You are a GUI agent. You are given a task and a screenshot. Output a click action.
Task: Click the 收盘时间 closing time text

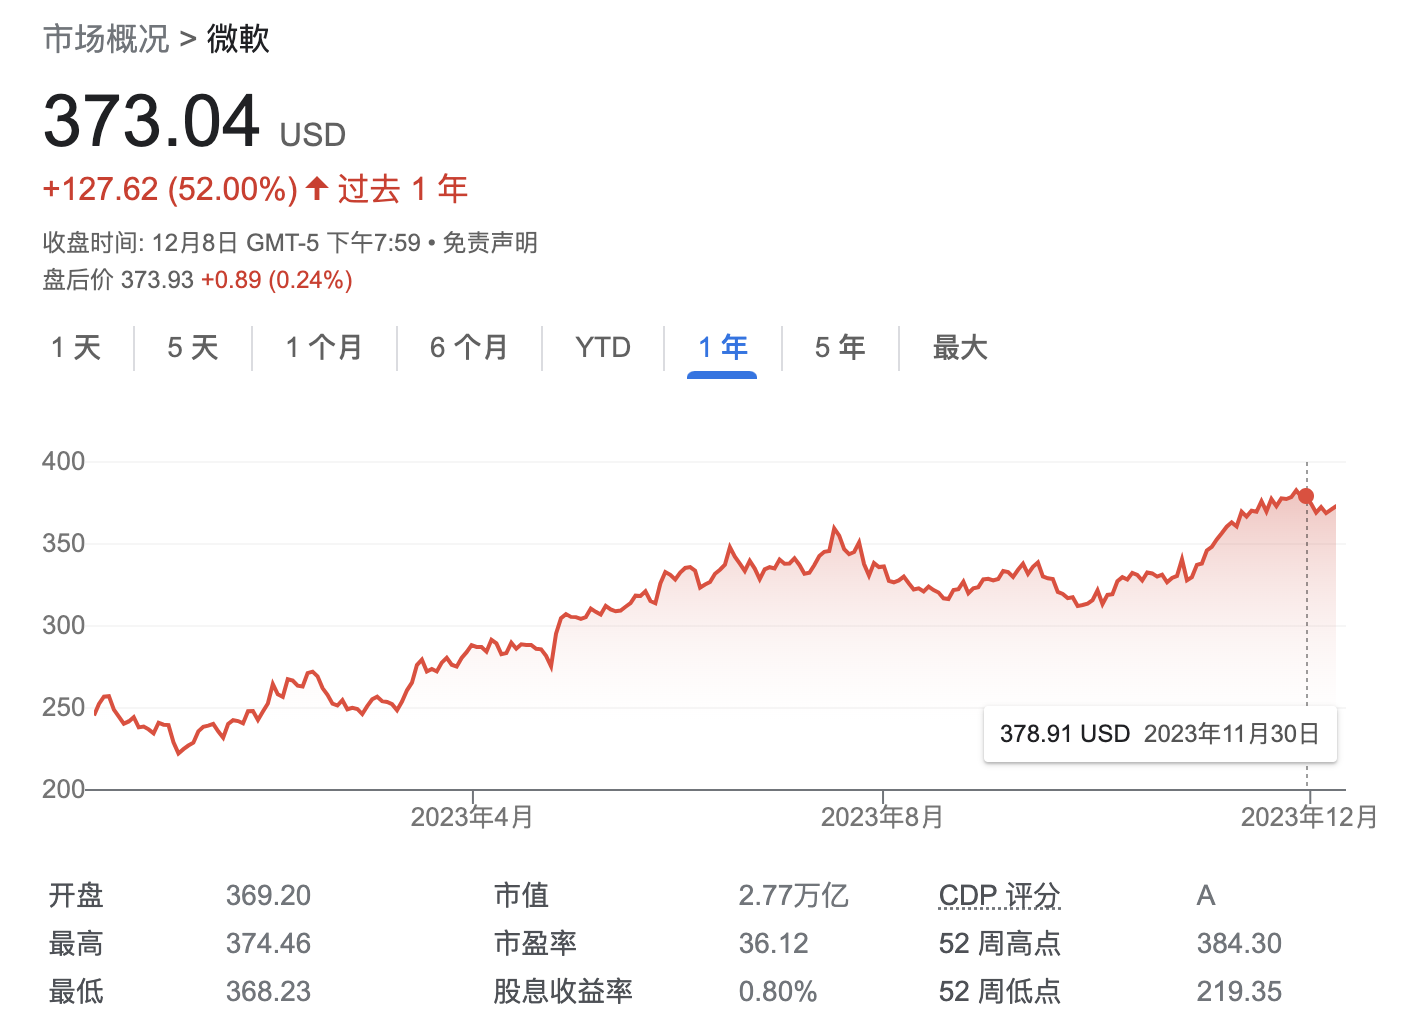[x=232, y=243]
